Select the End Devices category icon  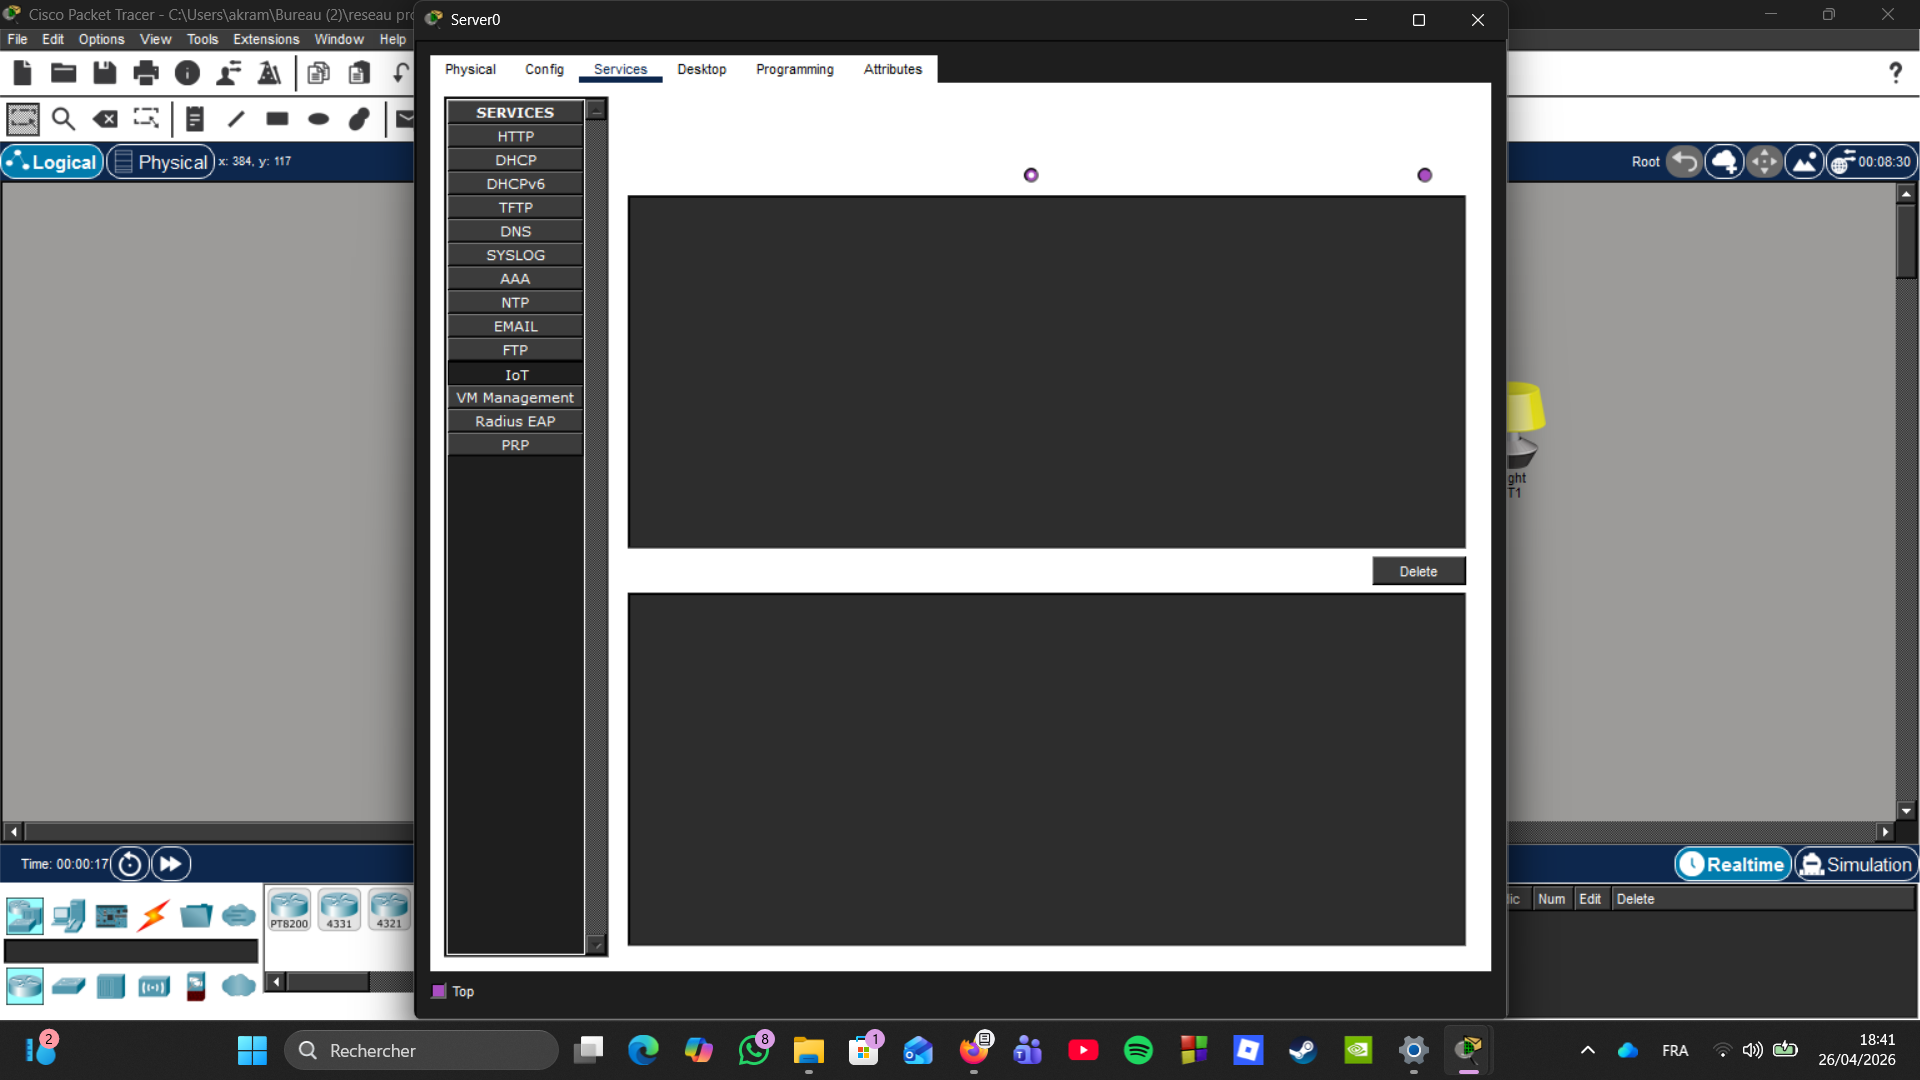tap(68, 915)
